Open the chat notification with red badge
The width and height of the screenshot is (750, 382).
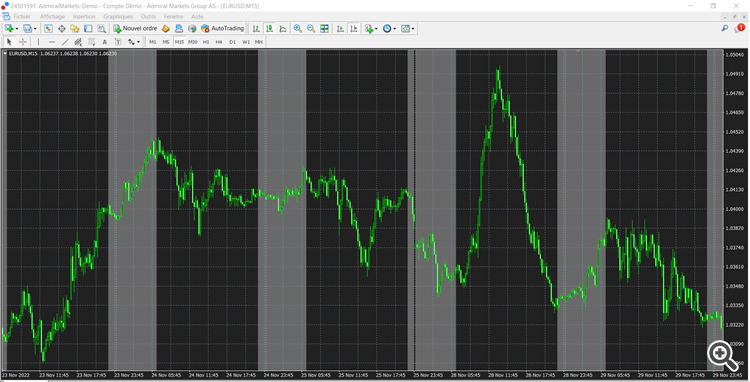point(739,29)
